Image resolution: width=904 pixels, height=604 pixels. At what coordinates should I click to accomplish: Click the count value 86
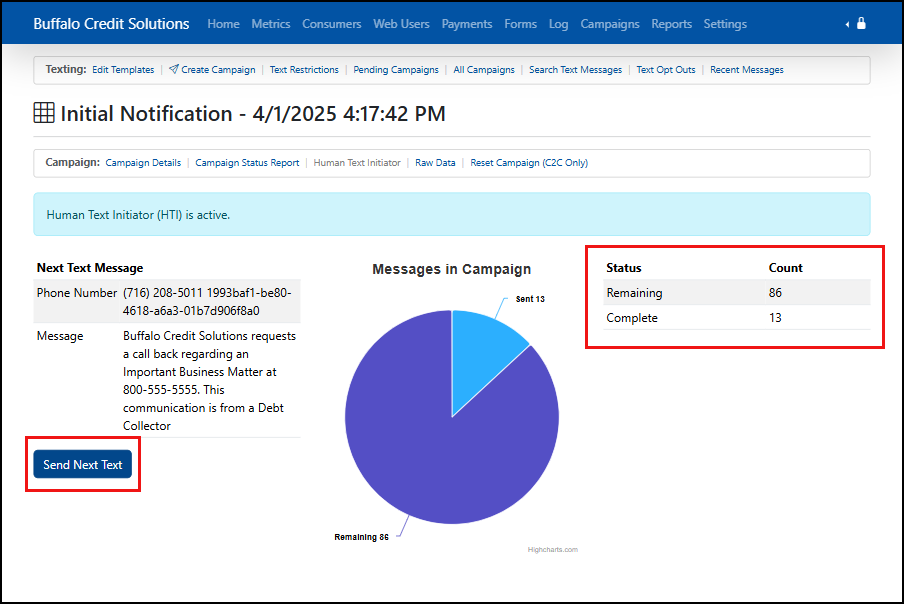click(x=775, y=293)
